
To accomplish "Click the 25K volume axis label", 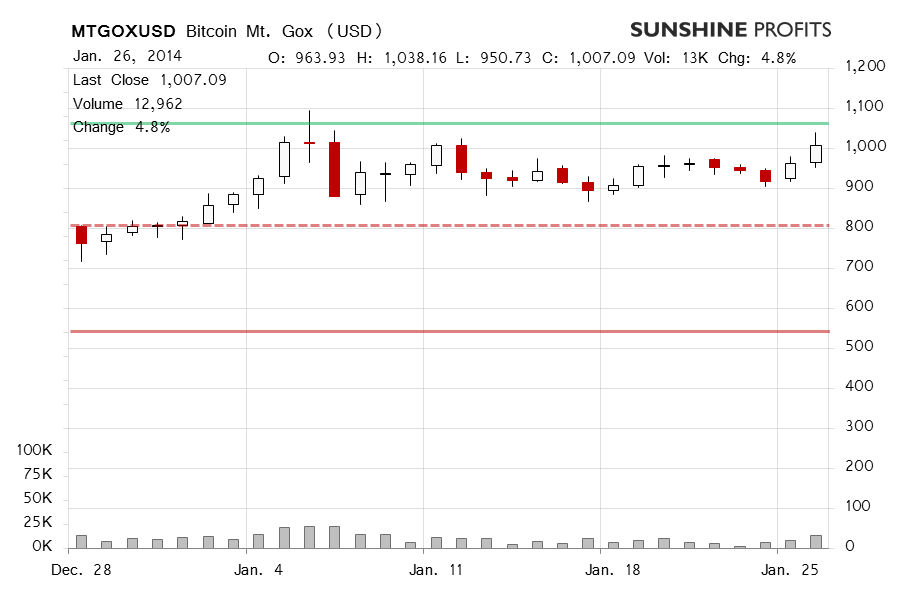I will pyautogui.click(x=38, y=522).
